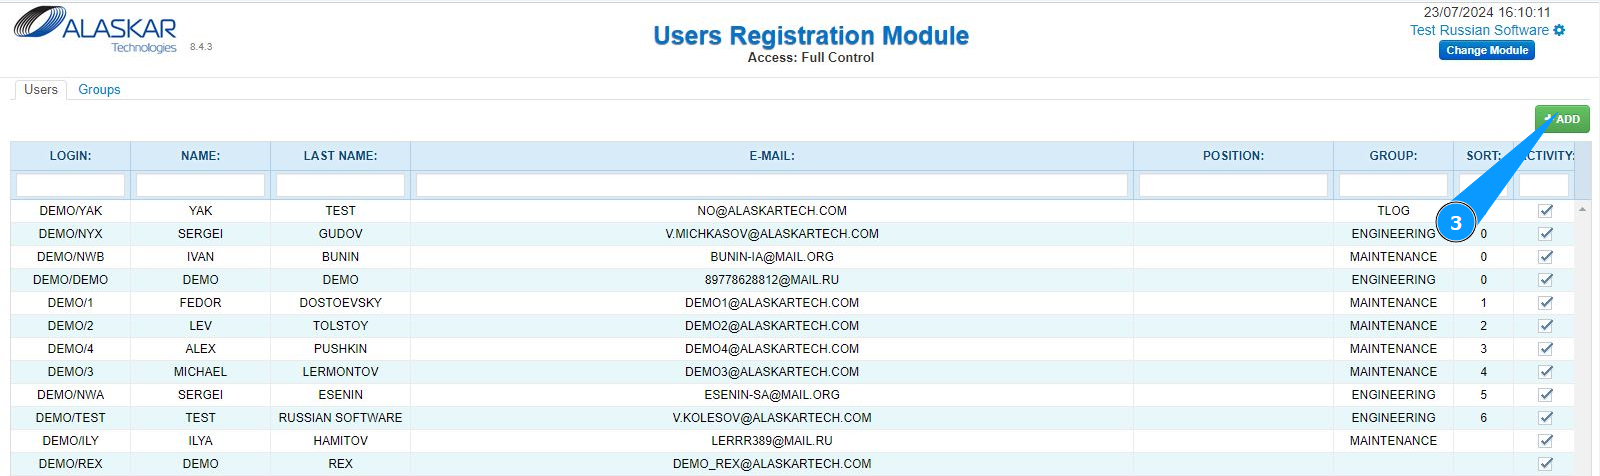Click last name HAMITOV

(x=340, y=441)
